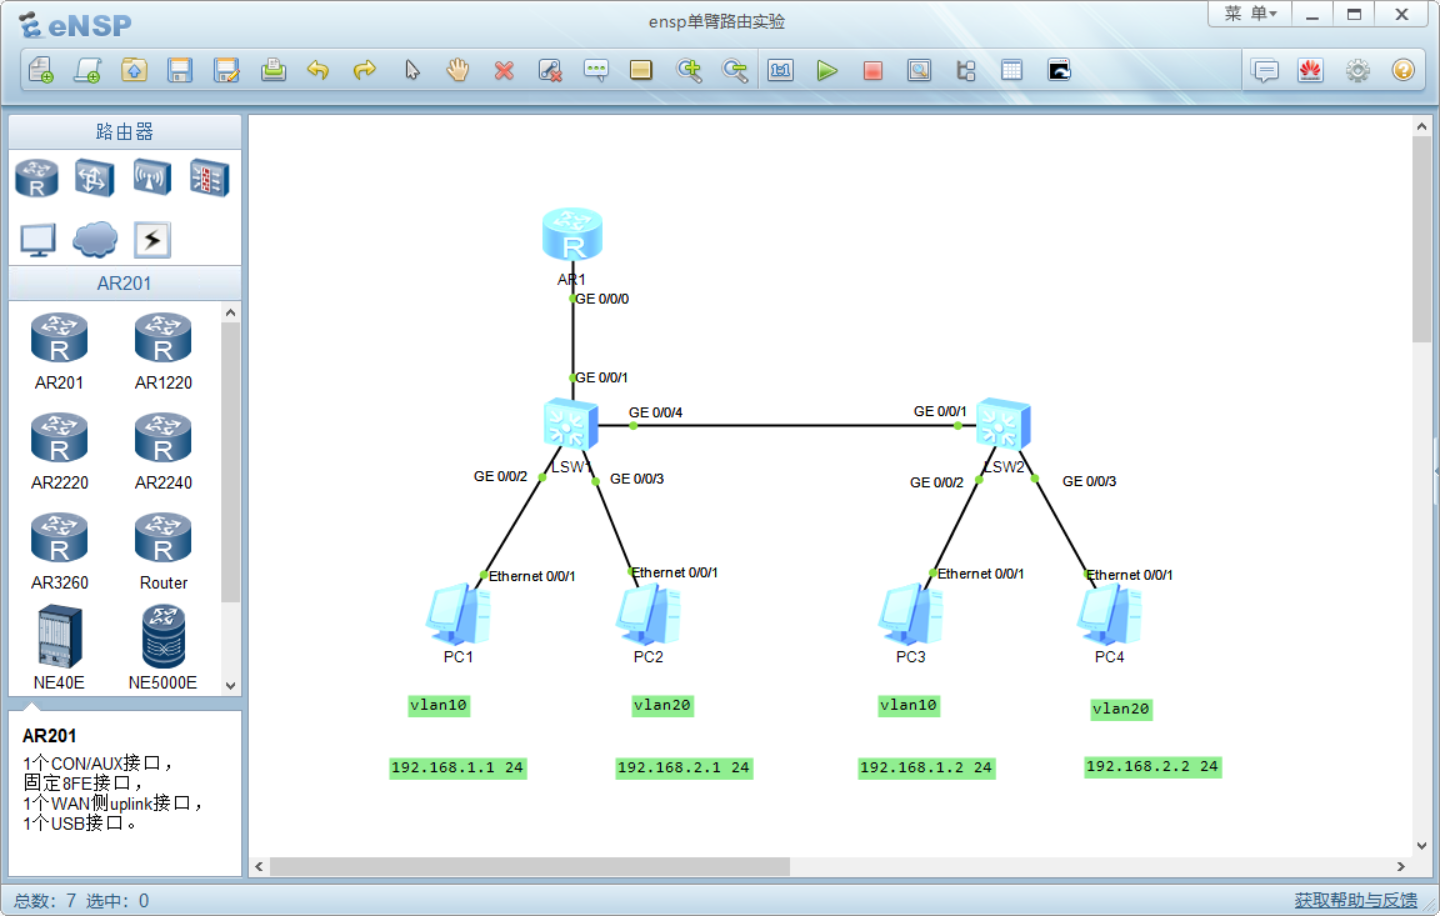Click the yellow rectangle palette icon
The width and height of the screenshot is (1440, 916).
click(x=641, y=70)
